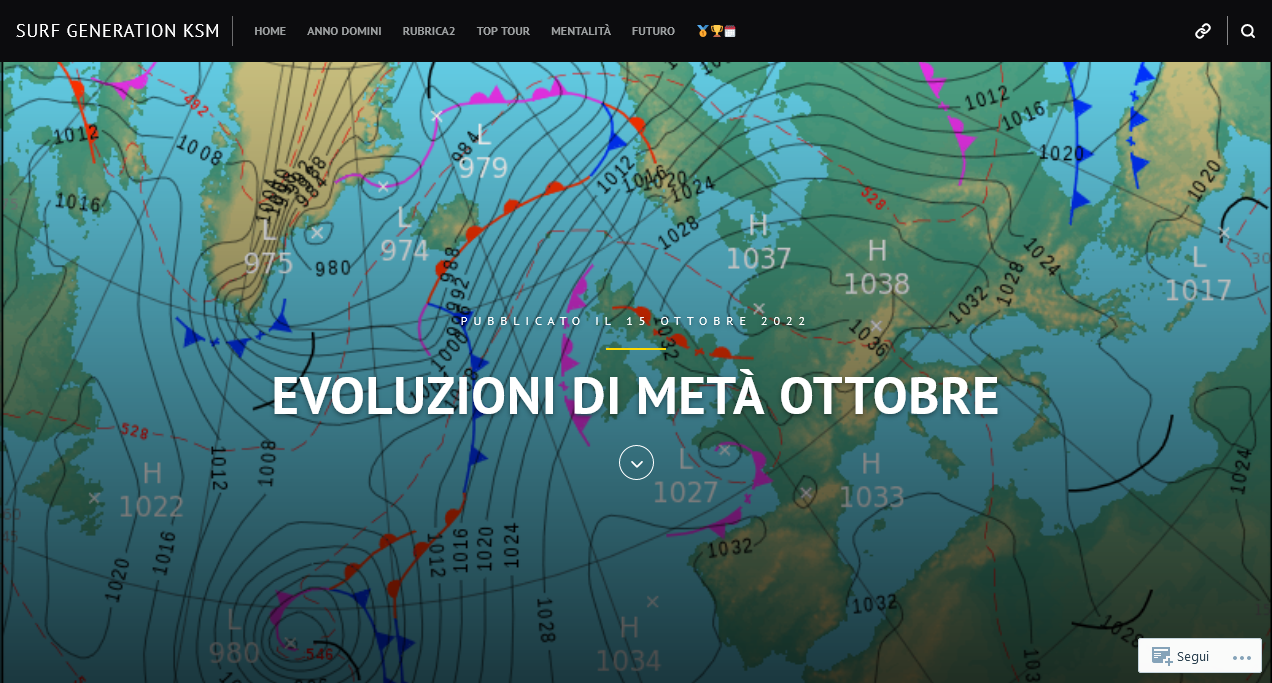
Task: Click the trophy emoji in navigation
Action: click(x=716, y=31)
